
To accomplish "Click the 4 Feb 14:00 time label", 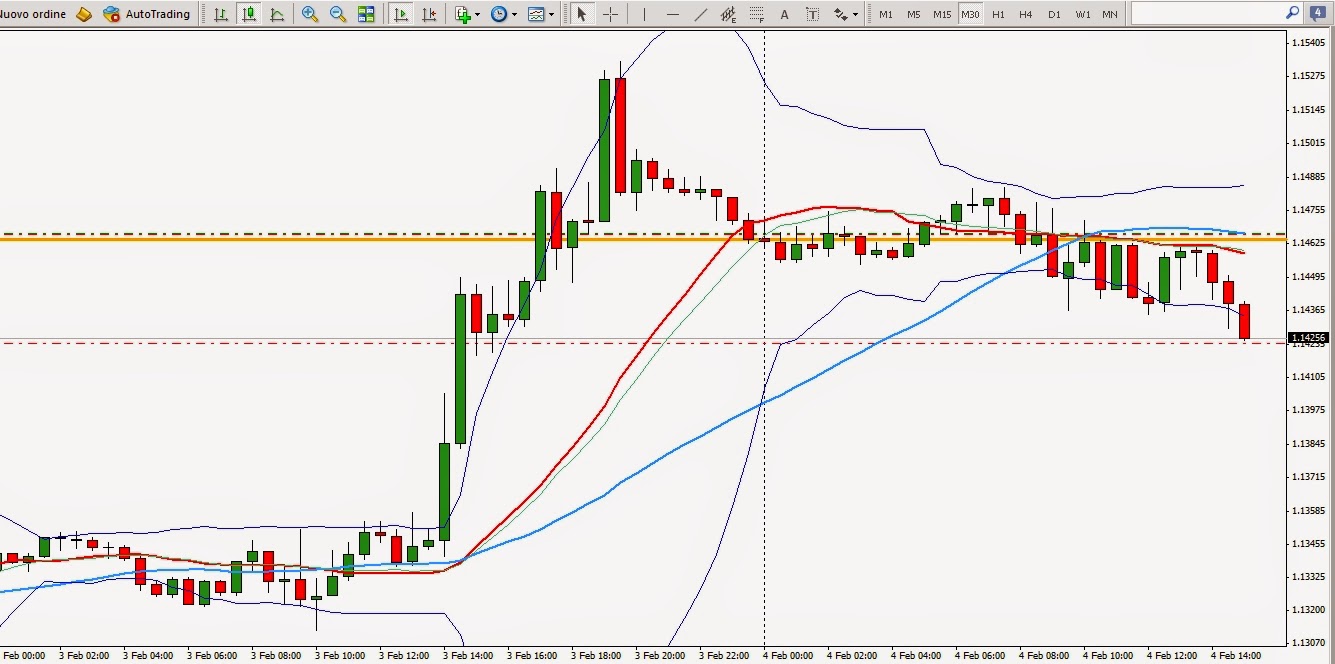I will tap(1237, 656).
